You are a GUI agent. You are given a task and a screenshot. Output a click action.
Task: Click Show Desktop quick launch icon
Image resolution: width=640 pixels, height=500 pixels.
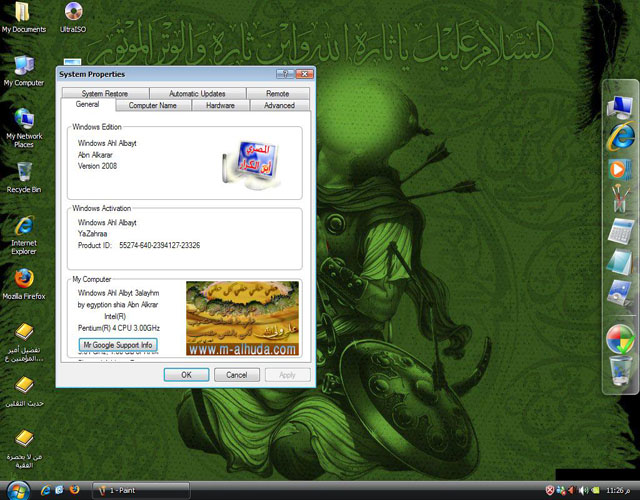(x=60, y=490)
